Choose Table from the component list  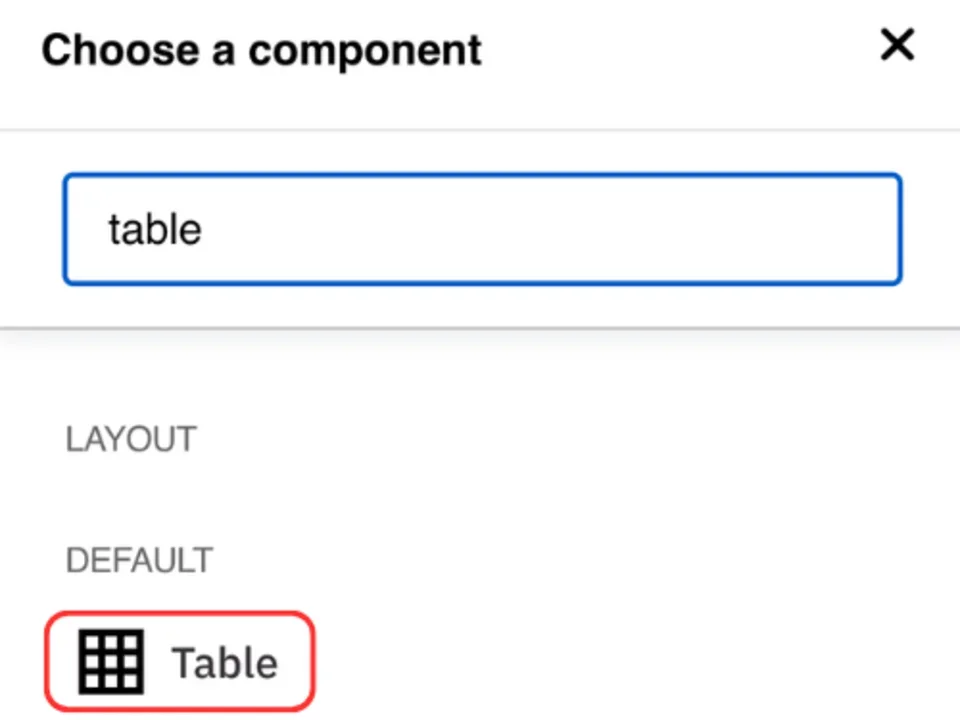(x=180, y=661)
